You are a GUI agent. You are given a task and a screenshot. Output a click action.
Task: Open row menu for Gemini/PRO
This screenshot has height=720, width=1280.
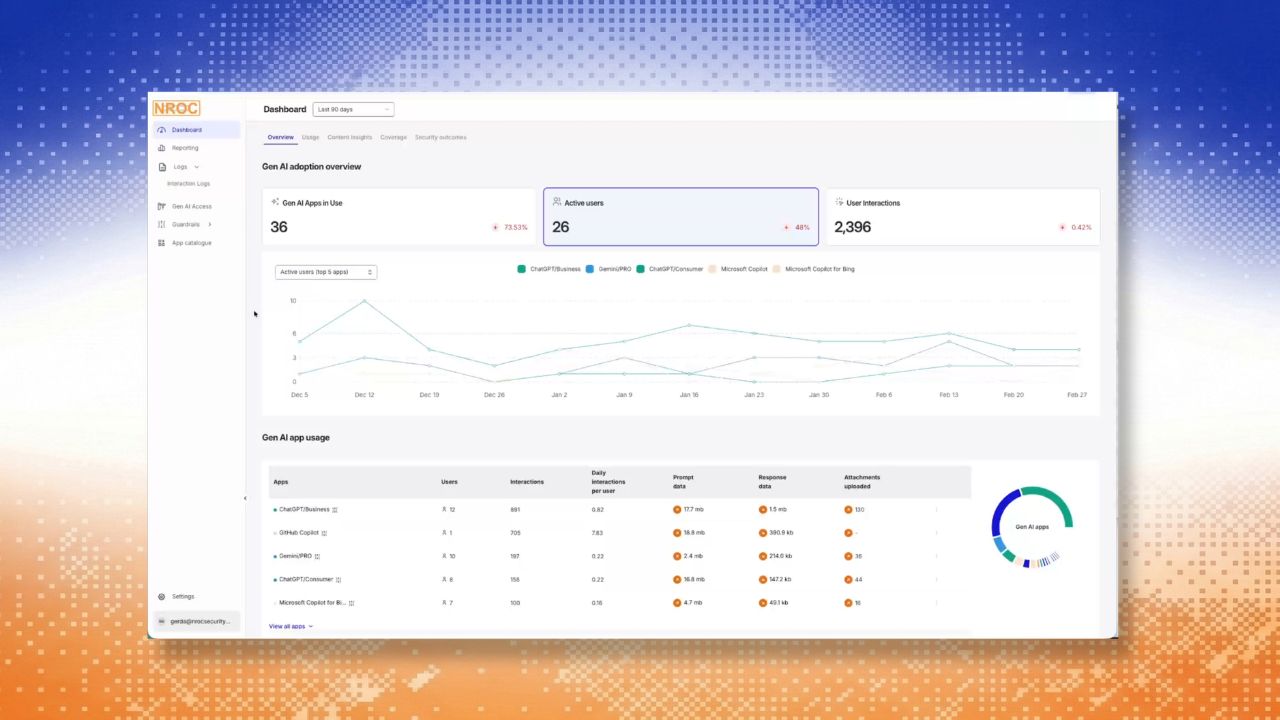pos(937,556)
